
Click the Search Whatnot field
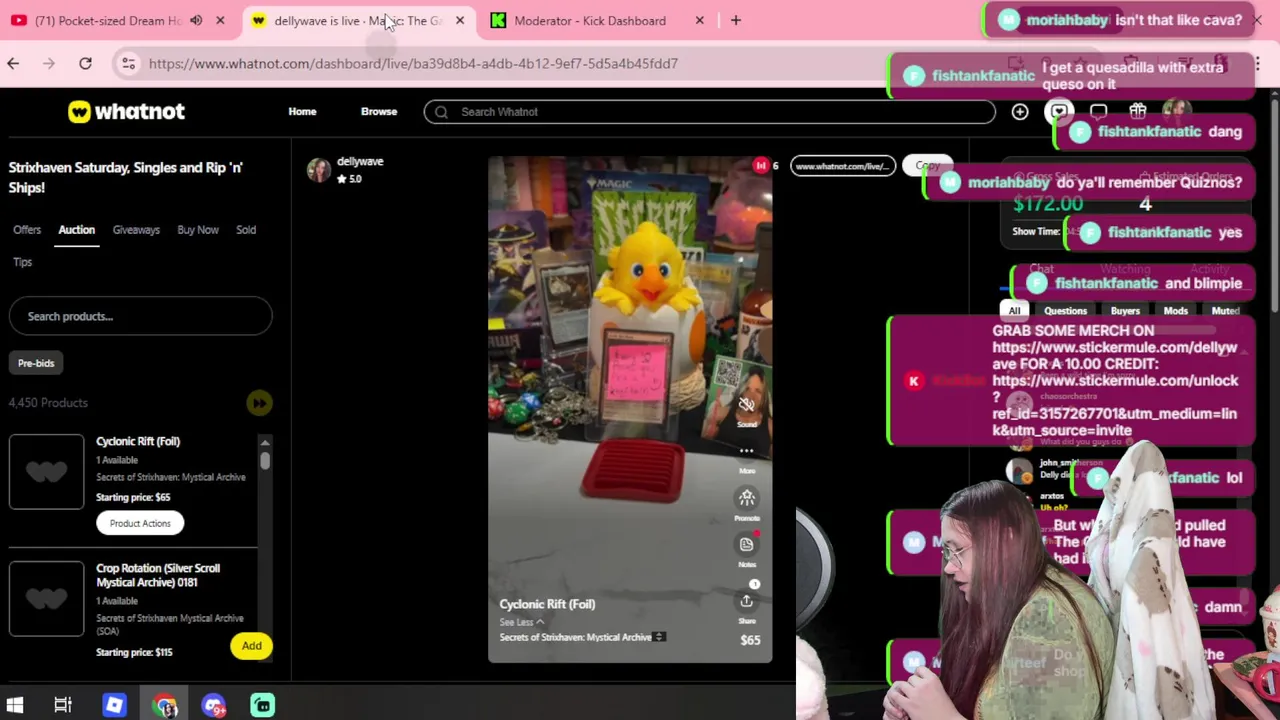pos(710,112)
